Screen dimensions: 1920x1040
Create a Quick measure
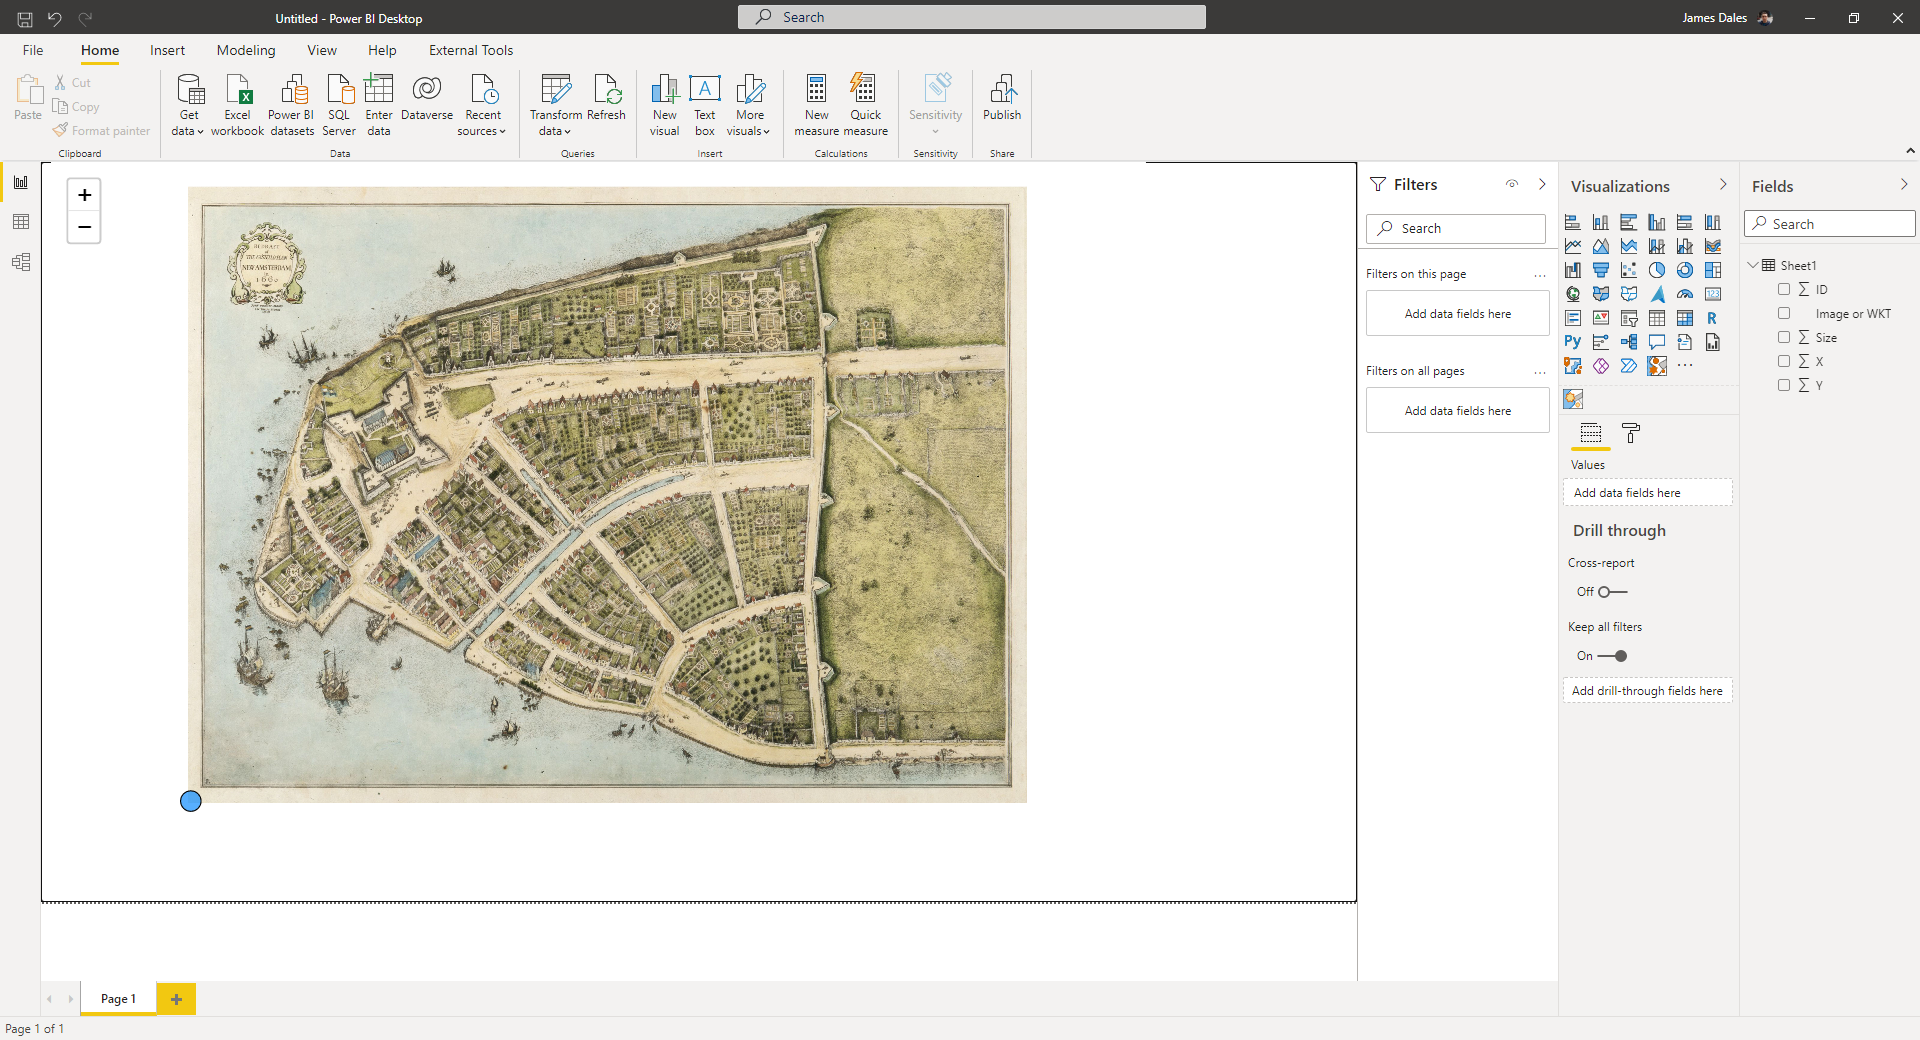[865, 104]
